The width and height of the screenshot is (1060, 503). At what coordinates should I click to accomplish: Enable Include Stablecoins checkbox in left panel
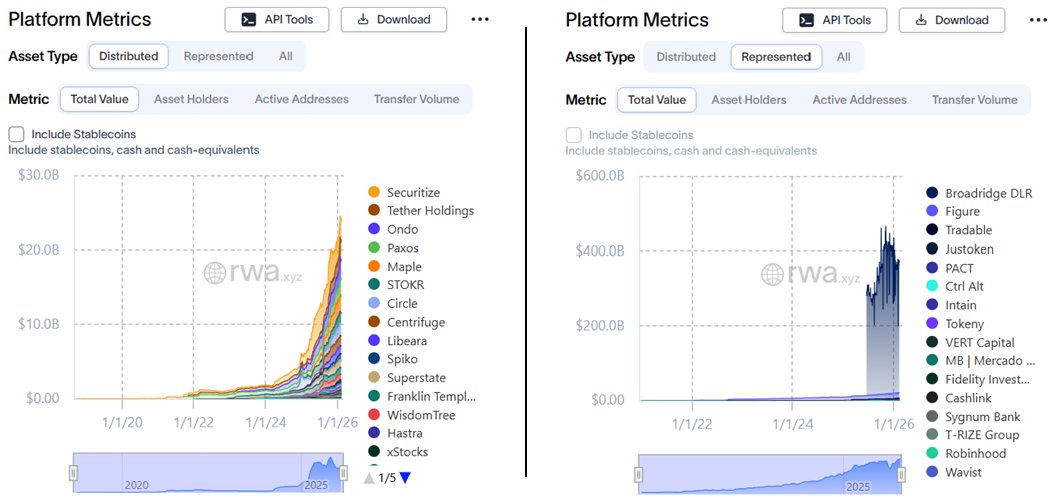(17, 134)
